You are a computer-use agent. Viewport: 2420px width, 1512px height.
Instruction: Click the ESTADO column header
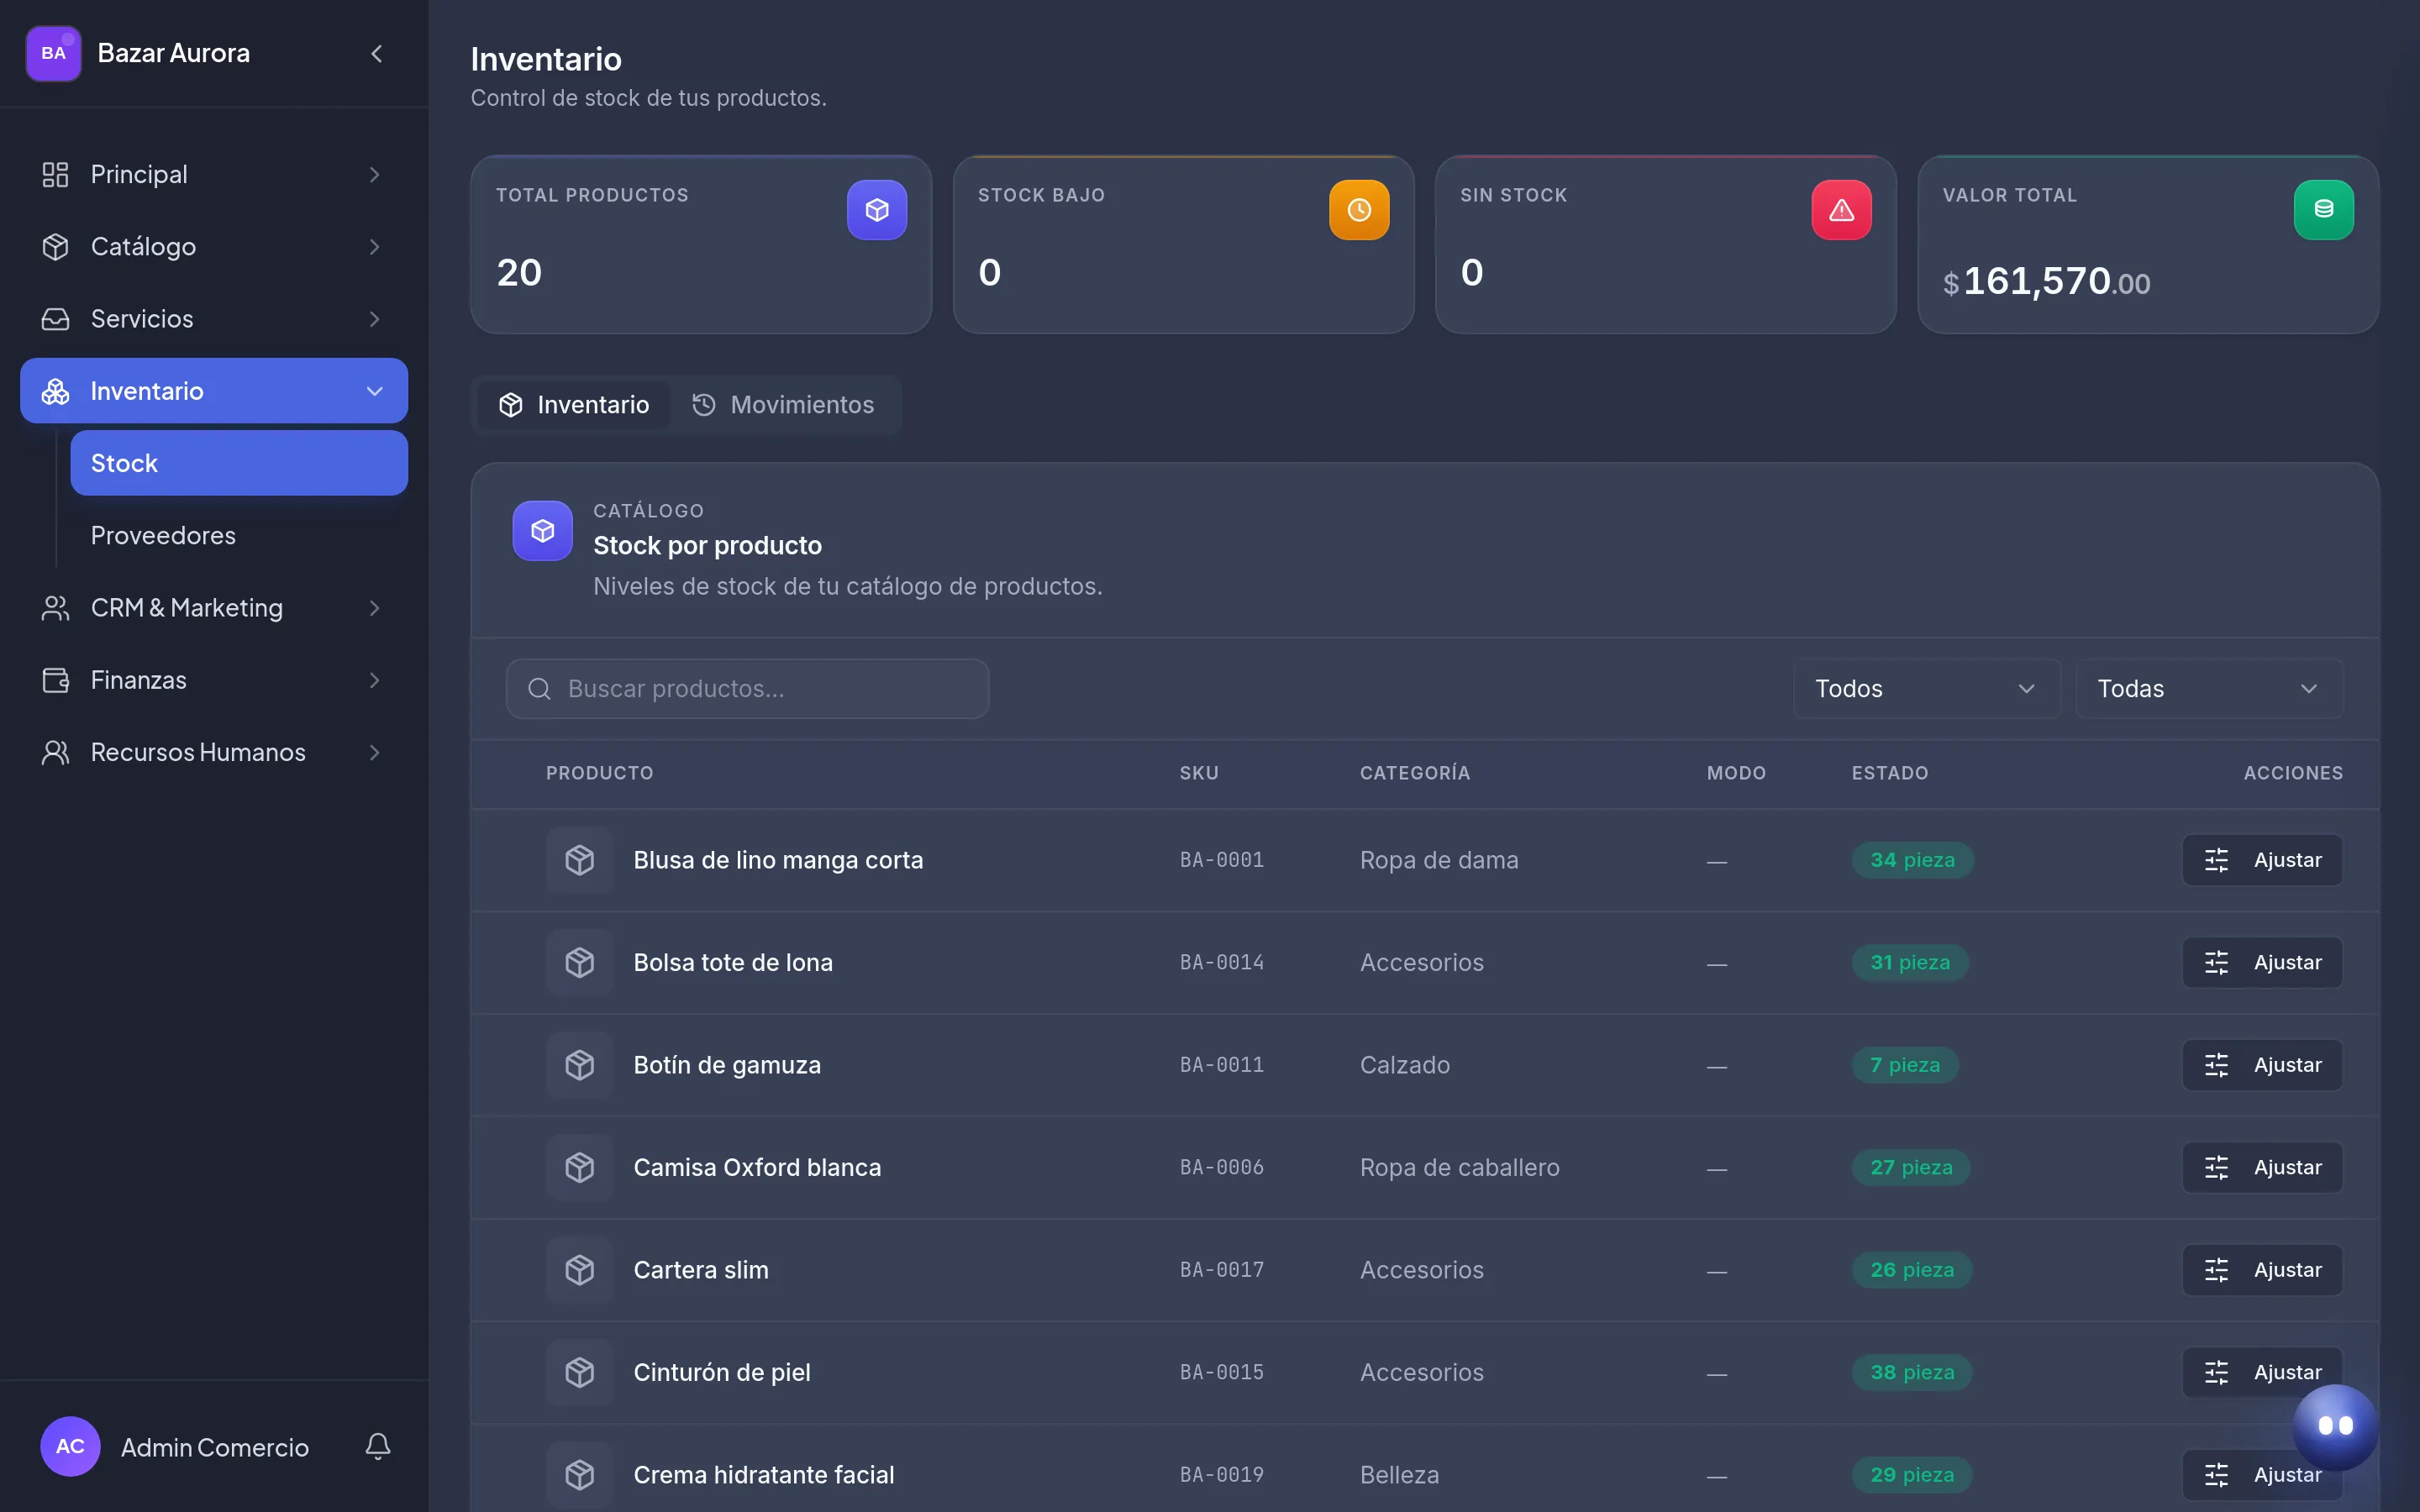(1889, 773)
